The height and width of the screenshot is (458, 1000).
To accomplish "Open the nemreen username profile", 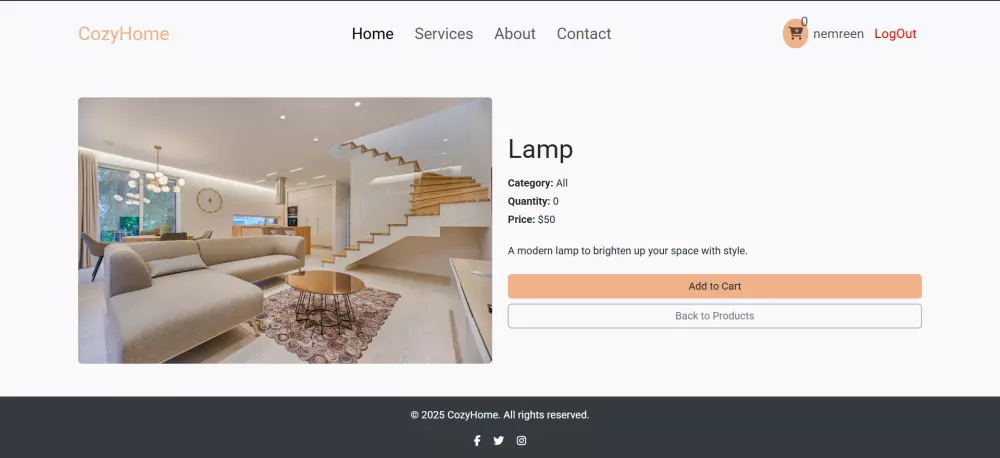I will (x=838, y=34).
